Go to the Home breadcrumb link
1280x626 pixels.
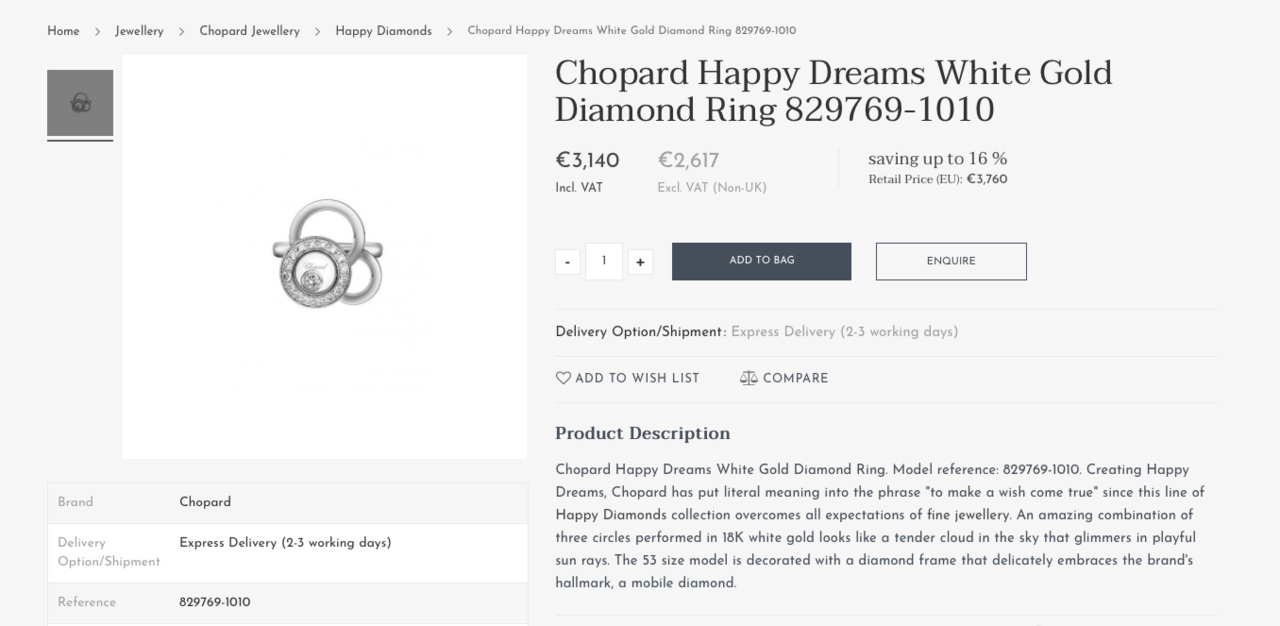63,31
